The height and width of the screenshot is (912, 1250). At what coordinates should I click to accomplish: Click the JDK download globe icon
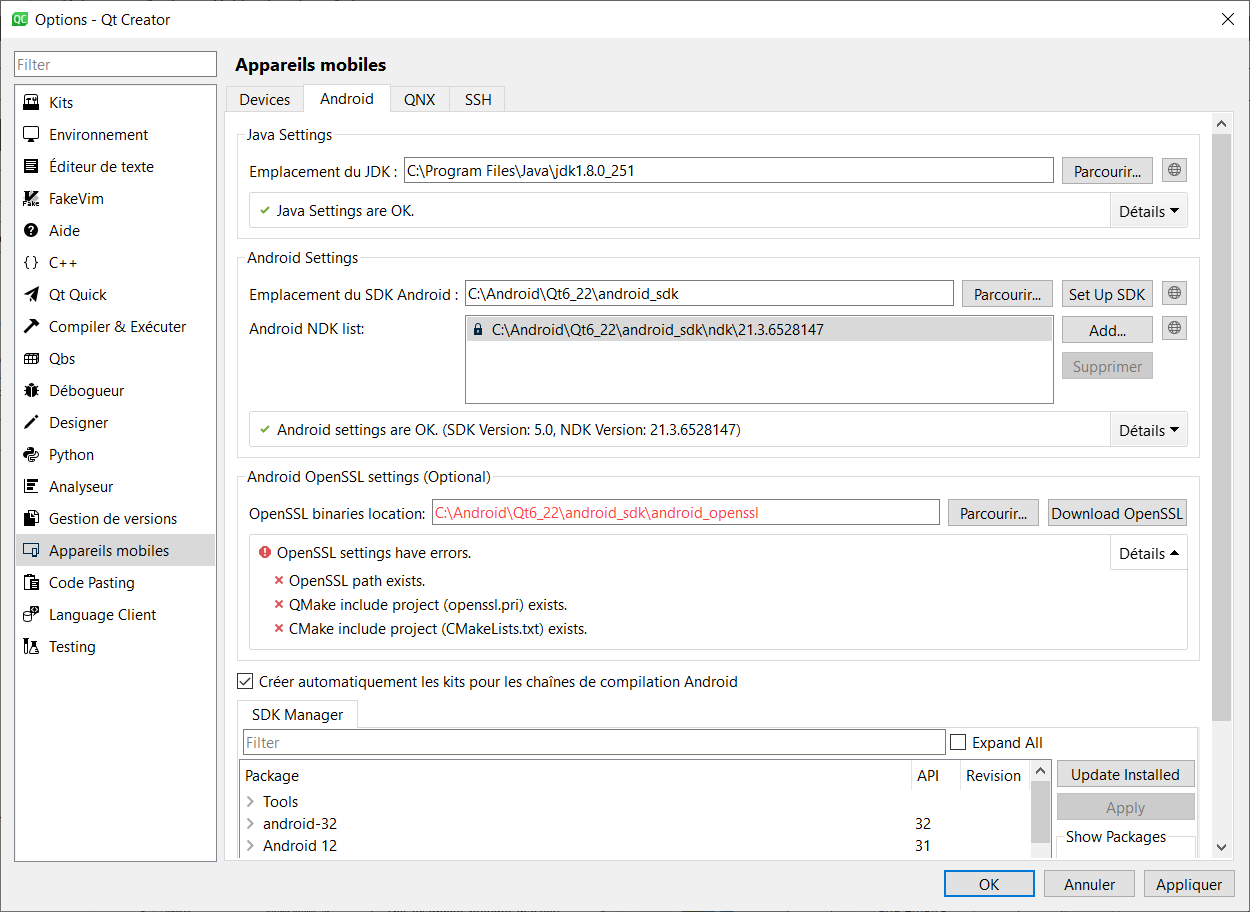tap(1175, 171)
